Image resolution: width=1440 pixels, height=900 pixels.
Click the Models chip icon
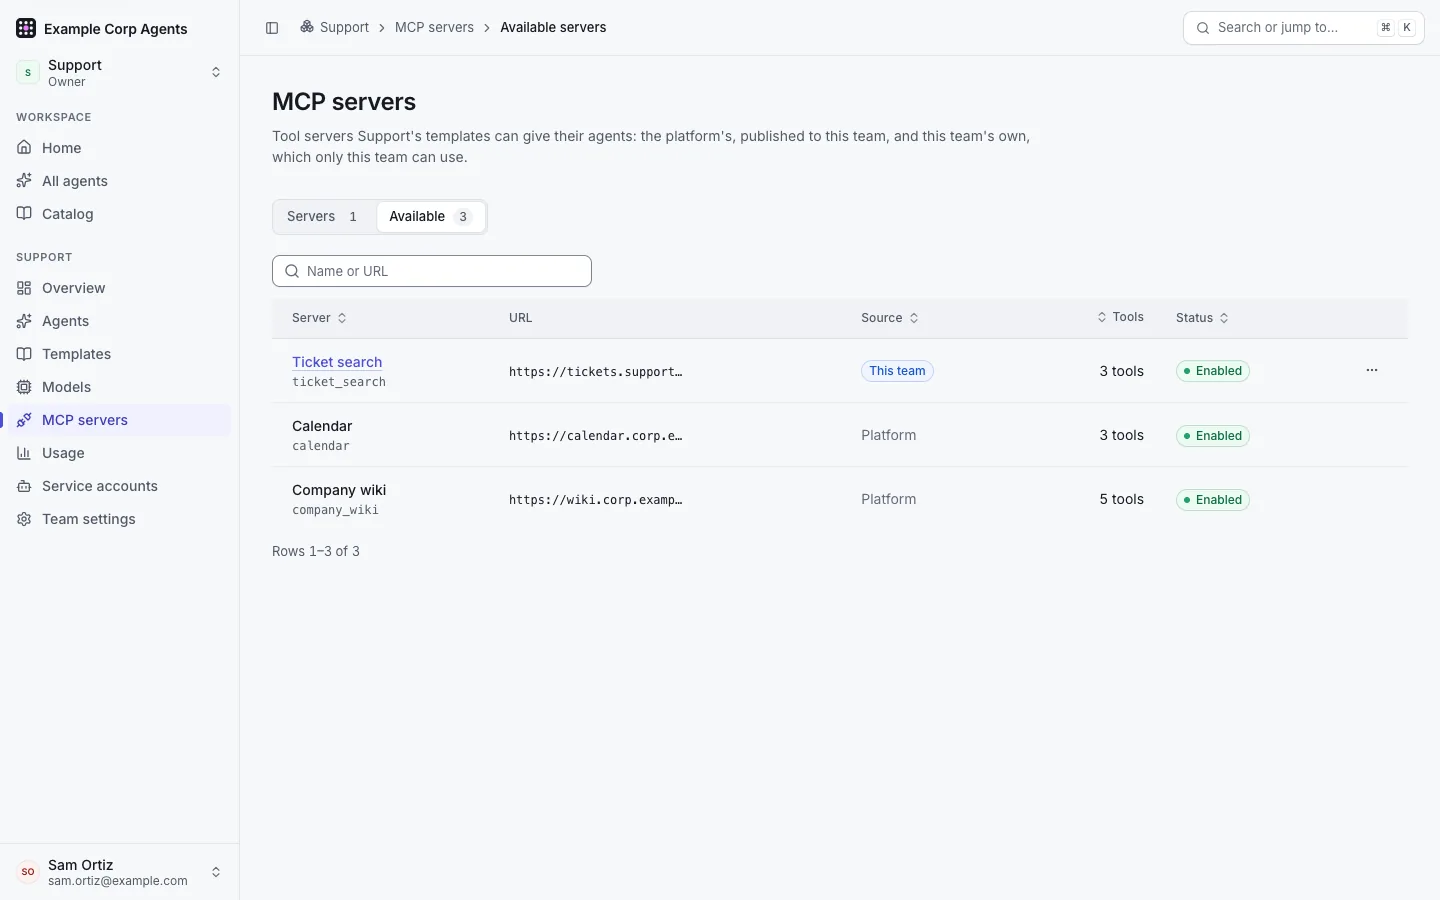tap(24, 387)
